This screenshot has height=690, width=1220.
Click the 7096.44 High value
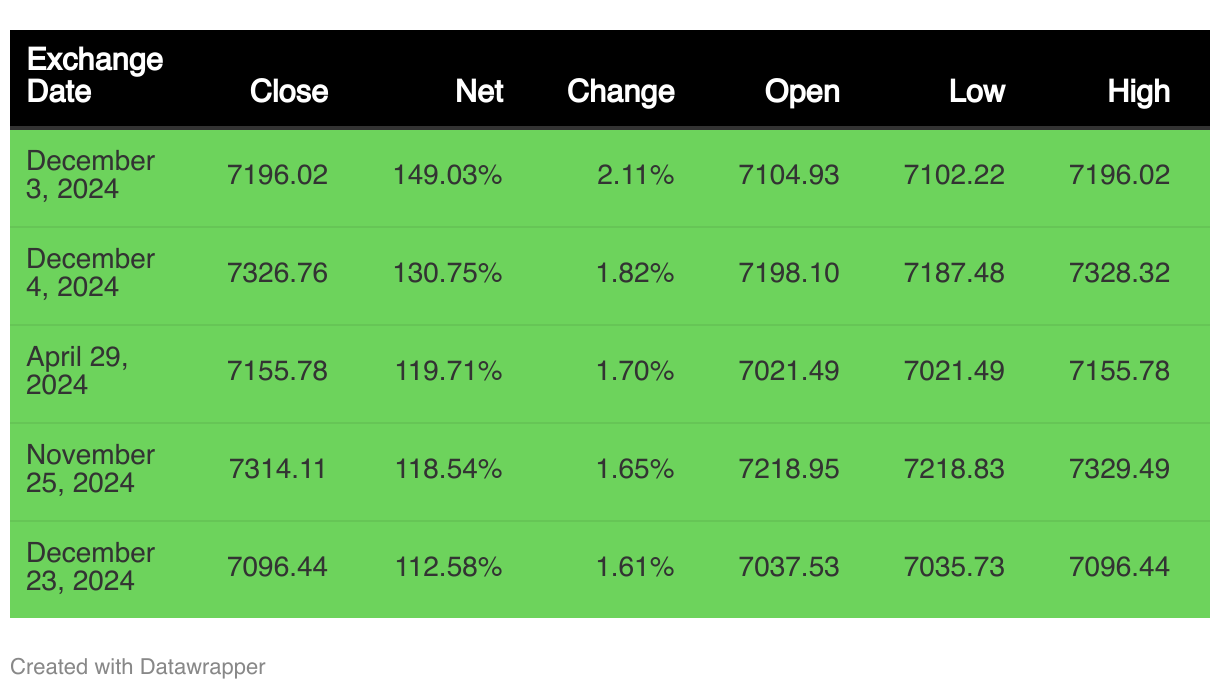(x=1119, y=567)
